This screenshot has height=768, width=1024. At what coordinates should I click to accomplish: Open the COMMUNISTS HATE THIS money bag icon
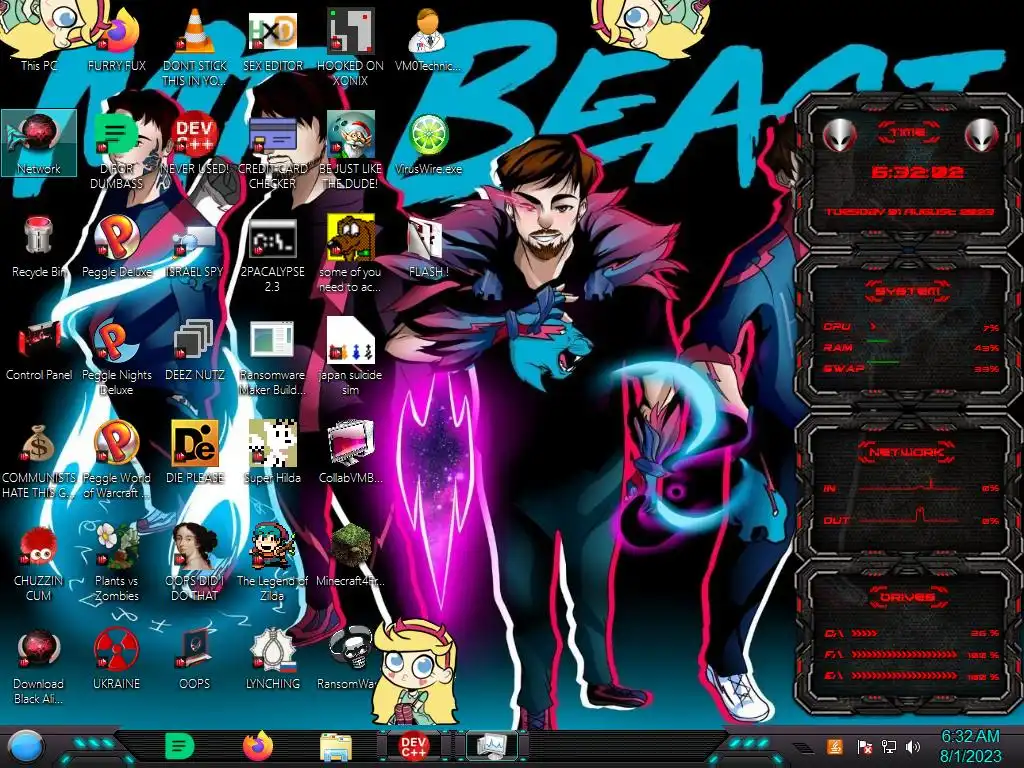coord(39,460)
